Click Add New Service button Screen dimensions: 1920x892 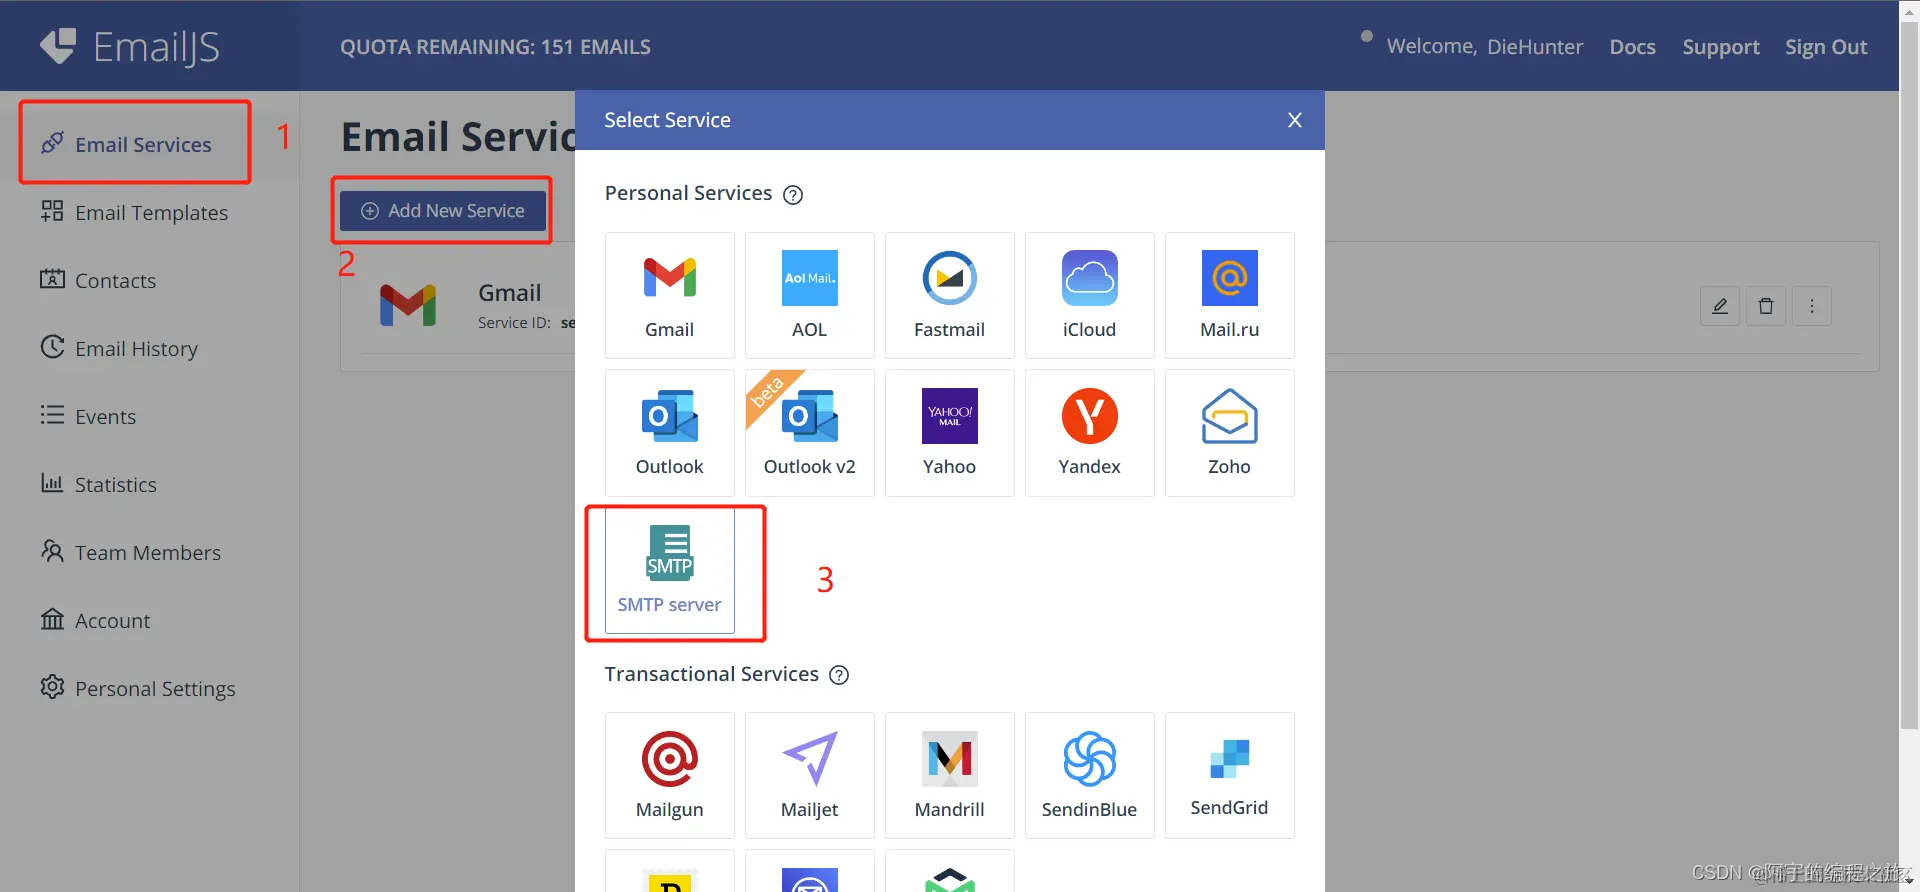[443, 211]
